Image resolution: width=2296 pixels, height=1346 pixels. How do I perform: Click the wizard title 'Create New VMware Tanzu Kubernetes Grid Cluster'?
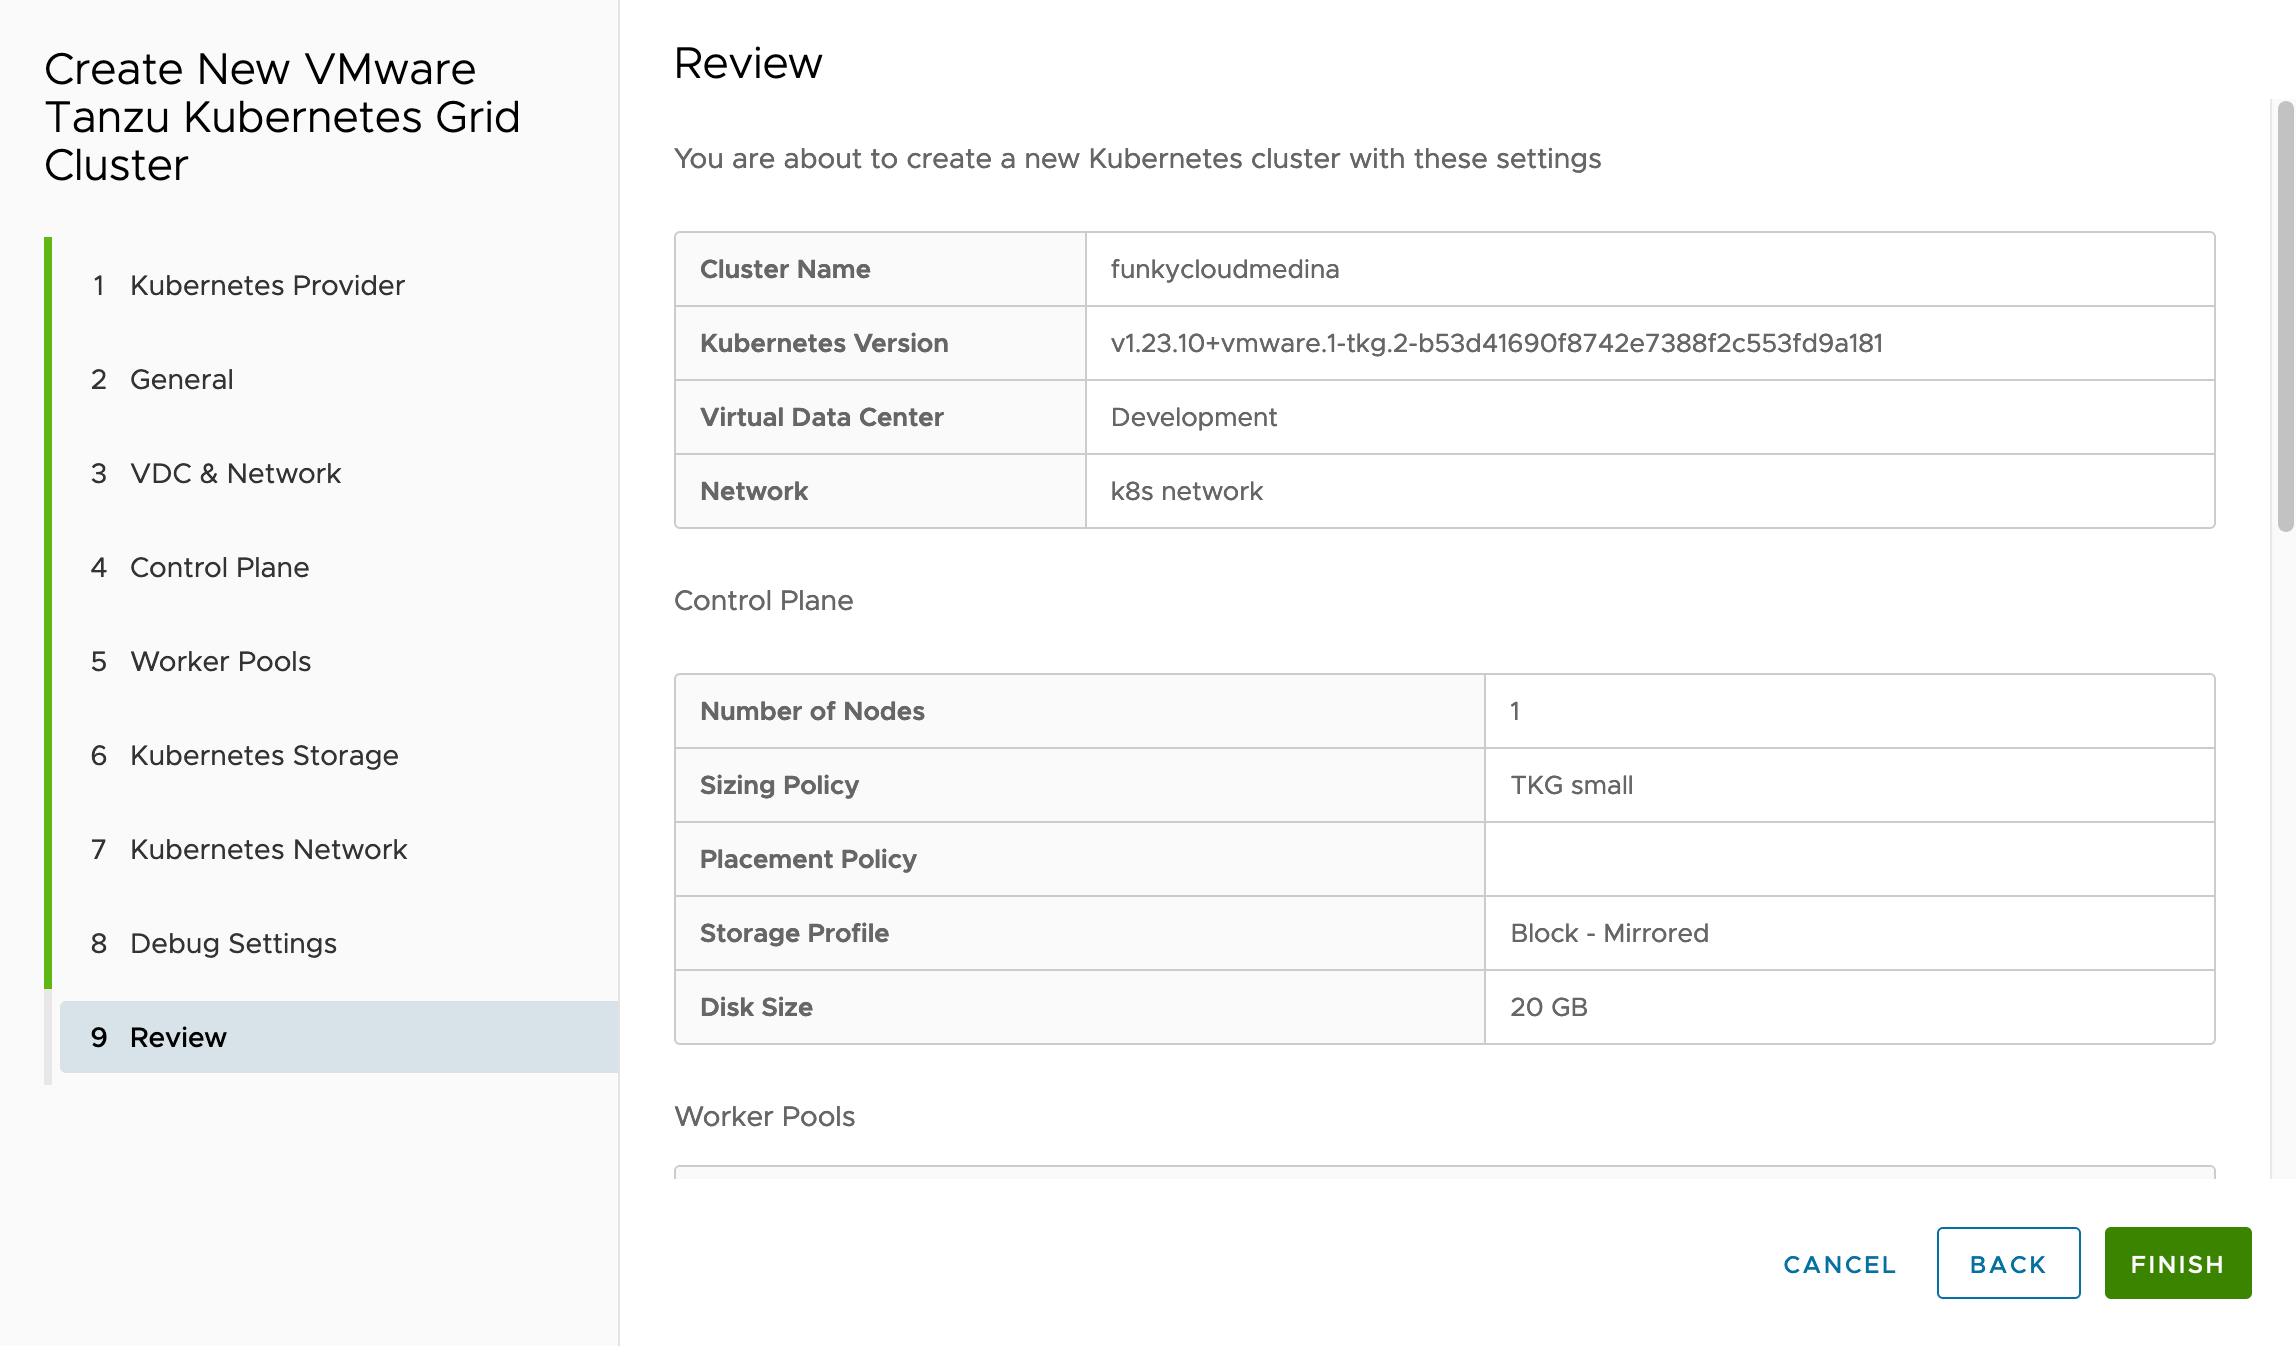pyautogui.click(x=282, y=117)
